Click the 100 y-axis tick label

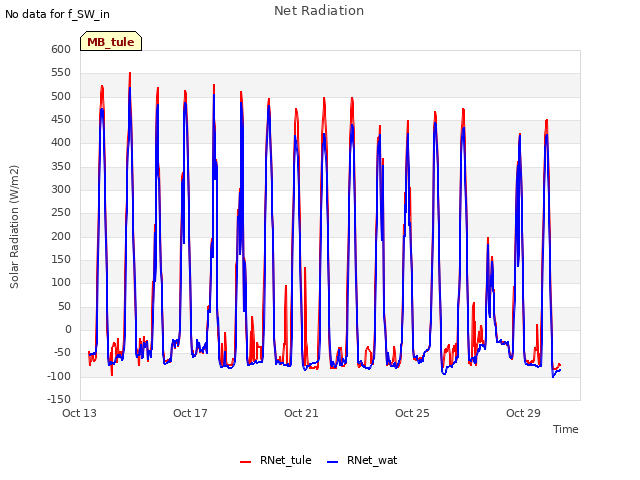pyautogui.click(x=61, y=282)
